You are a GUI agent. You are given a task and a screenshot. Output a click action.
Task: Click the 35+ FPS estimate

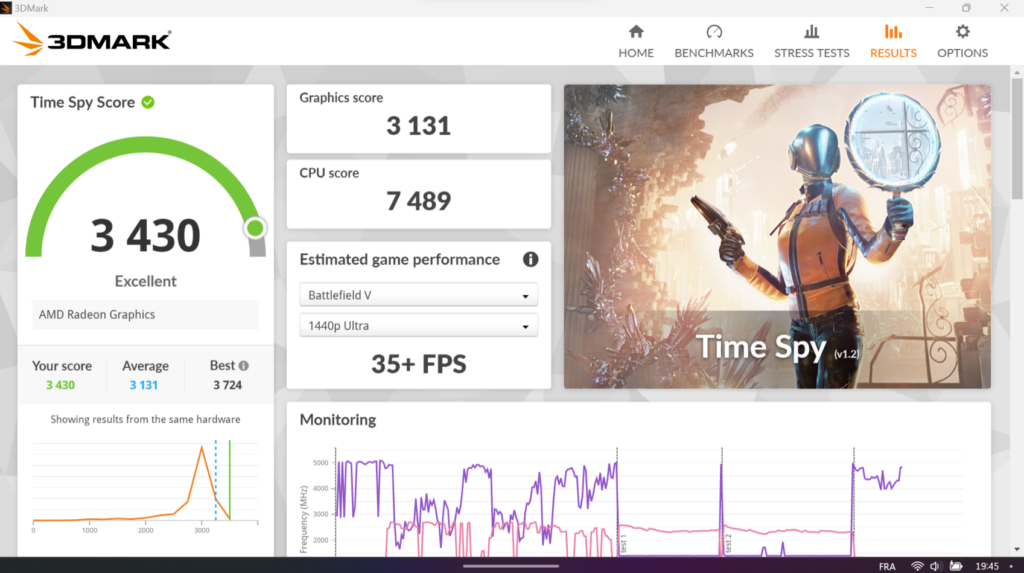point(419,364)
